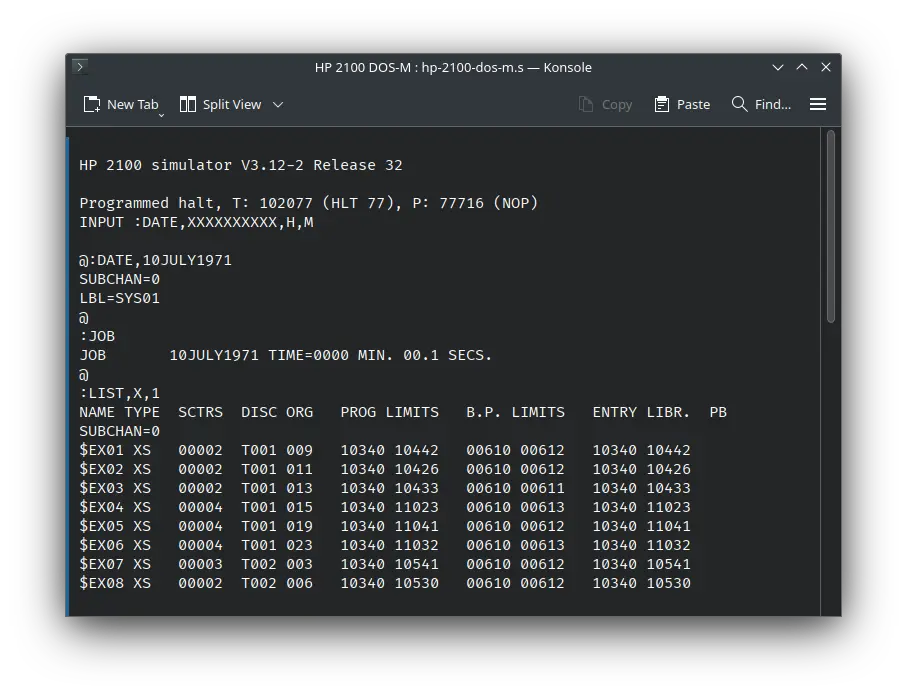Image resolution: width=908 pixels, height=695 pixels.
Task: Select the hp-2100-dos-m.s tab title
Action: click(x=453, y=67)
